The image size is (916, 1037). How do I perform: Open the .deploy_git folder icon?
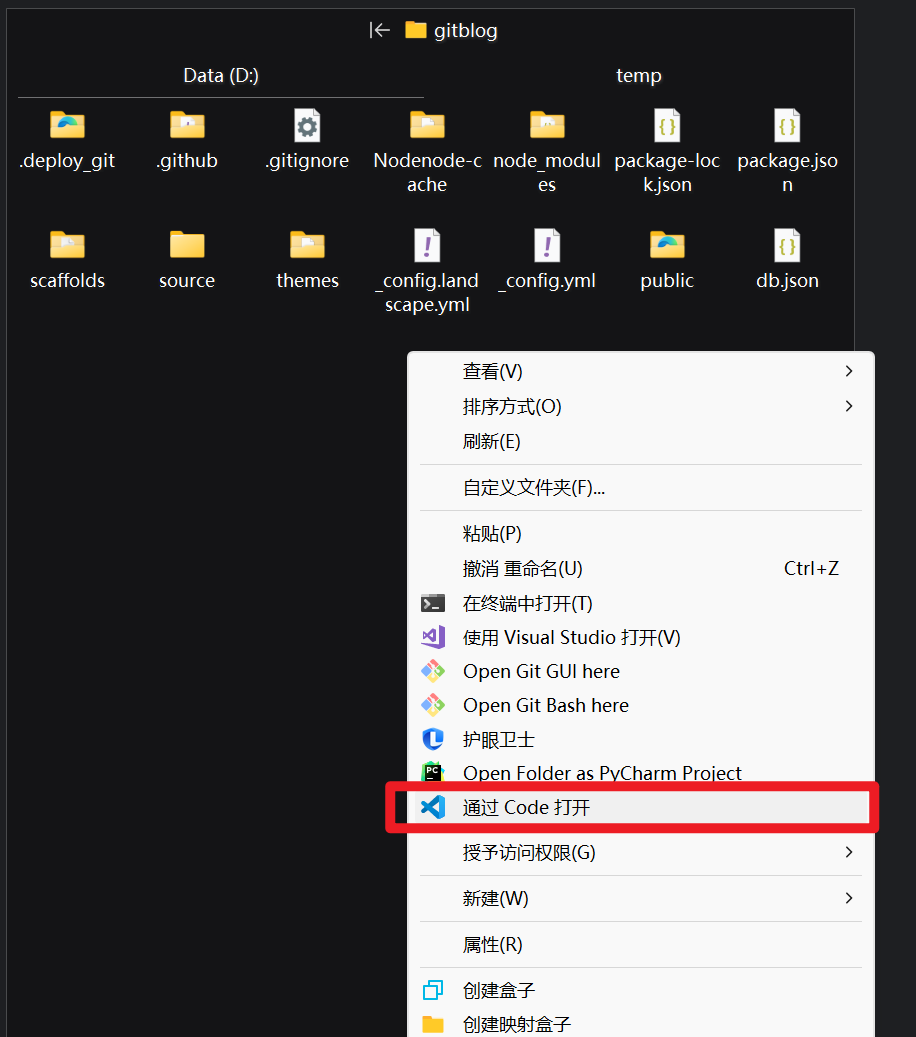[x=67, y=126]
